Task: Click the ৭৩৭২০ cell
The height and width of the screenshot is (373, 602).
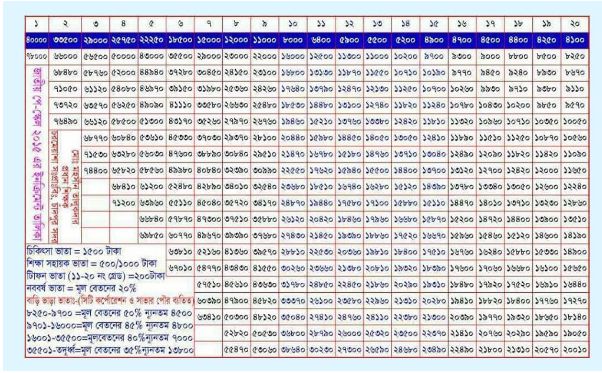Action: pyautogui.click(x=65, y=105)
